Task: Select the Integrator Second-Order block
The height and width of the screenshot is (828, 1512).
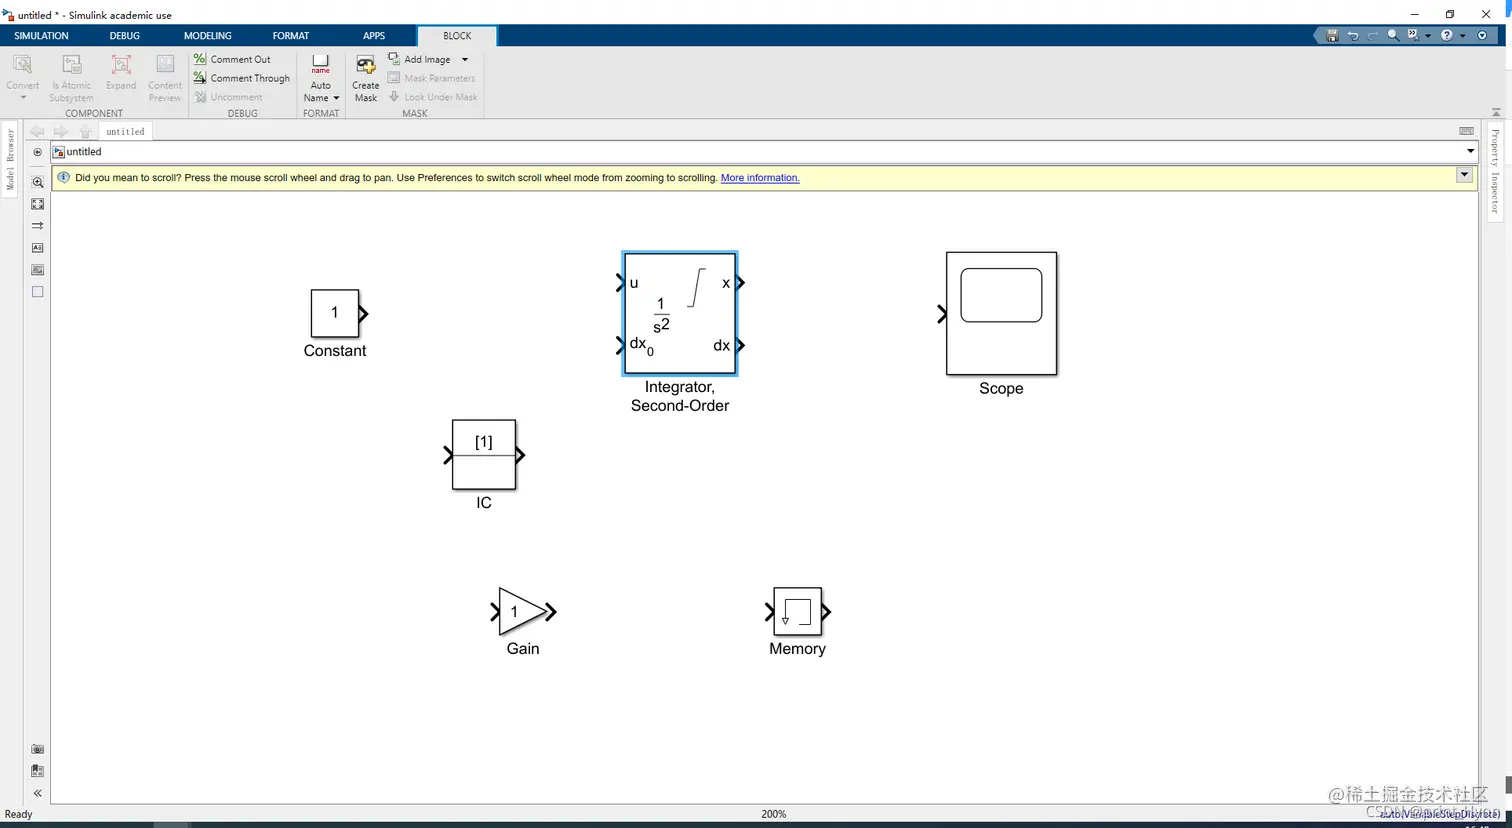Action: coord(680,314)
